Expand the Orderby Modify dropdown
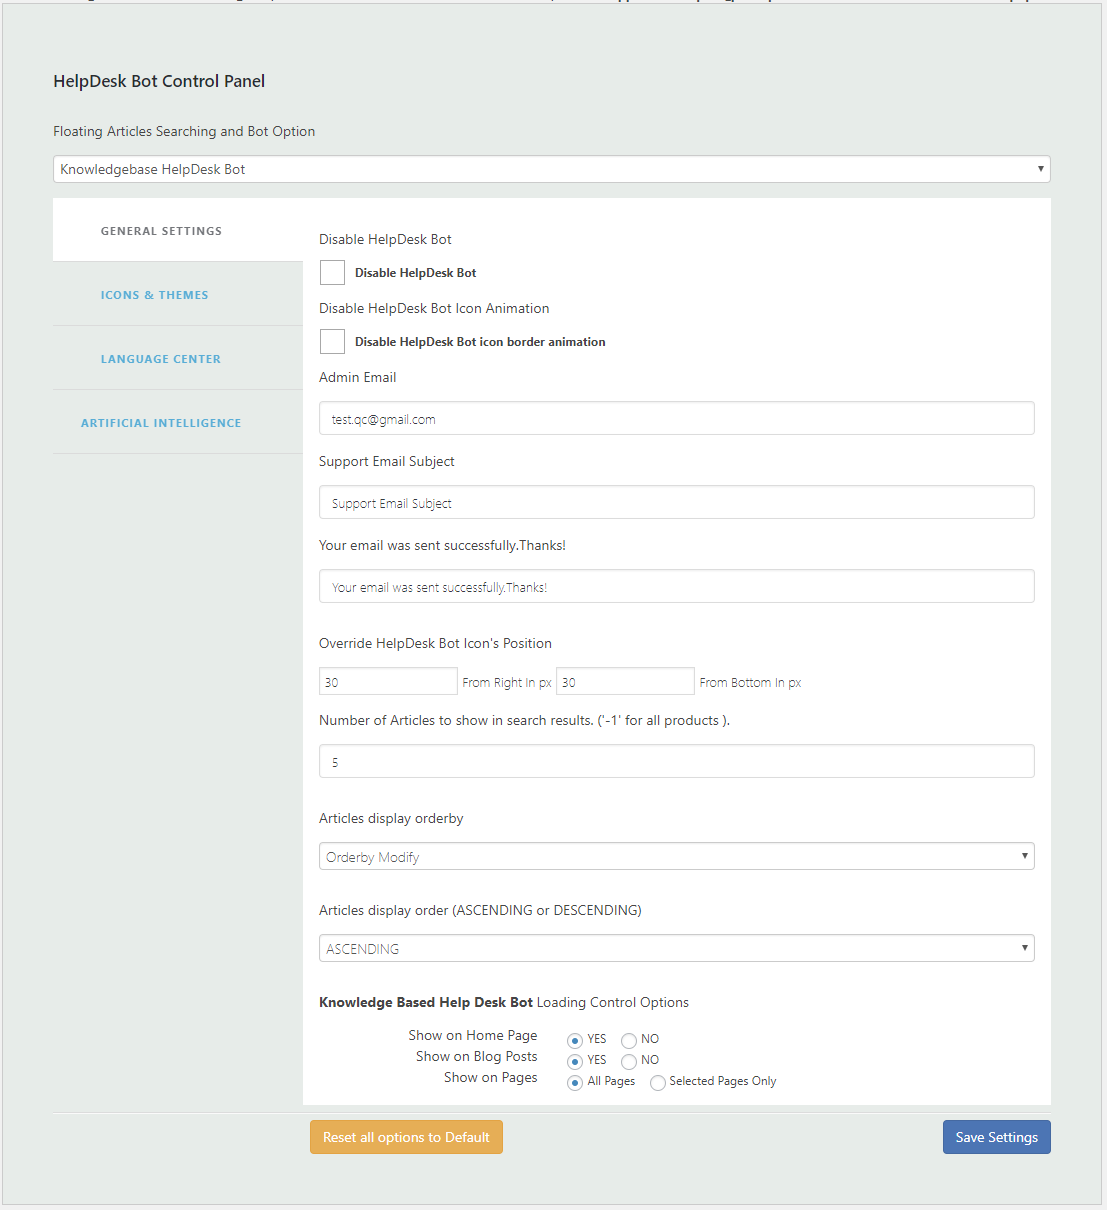 pyautogui.click(x=677, y=856)
